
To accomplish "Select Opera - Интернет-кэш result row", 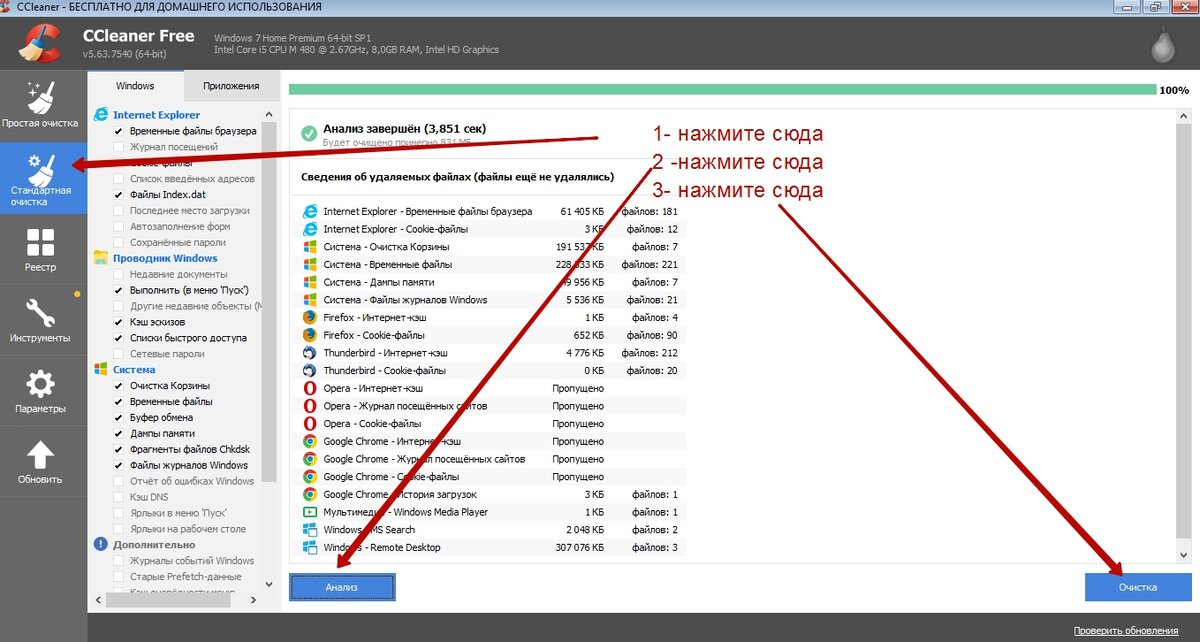I will 494,388.
